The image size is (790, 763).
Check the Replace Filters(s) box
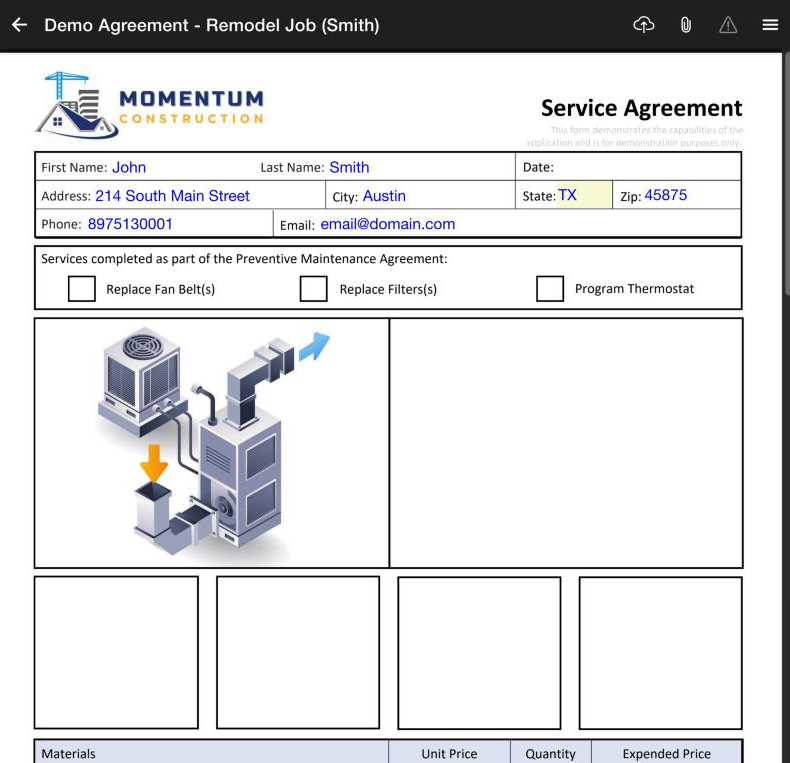pyautogui.click(x=313, y=289)
